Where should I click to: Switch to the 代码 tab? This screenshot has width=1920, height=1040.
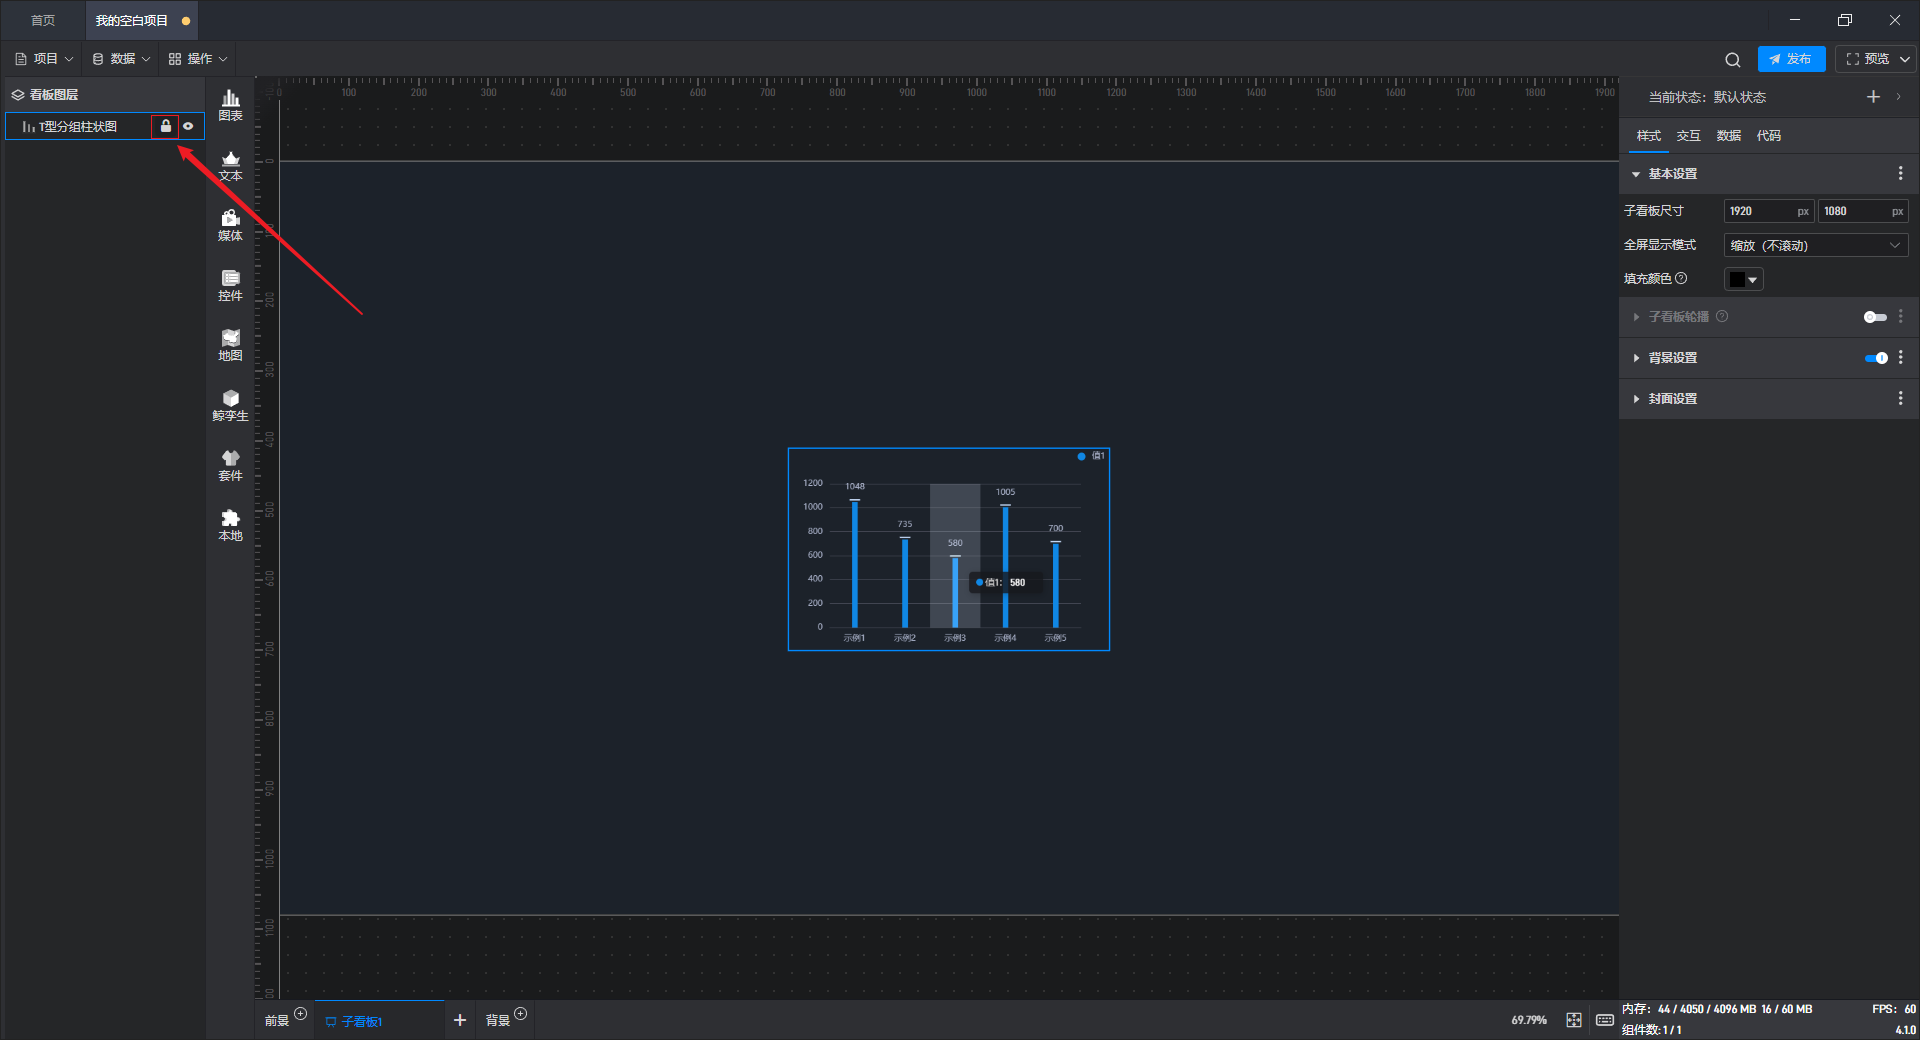pyautogui.click(x=1768, y=136)
